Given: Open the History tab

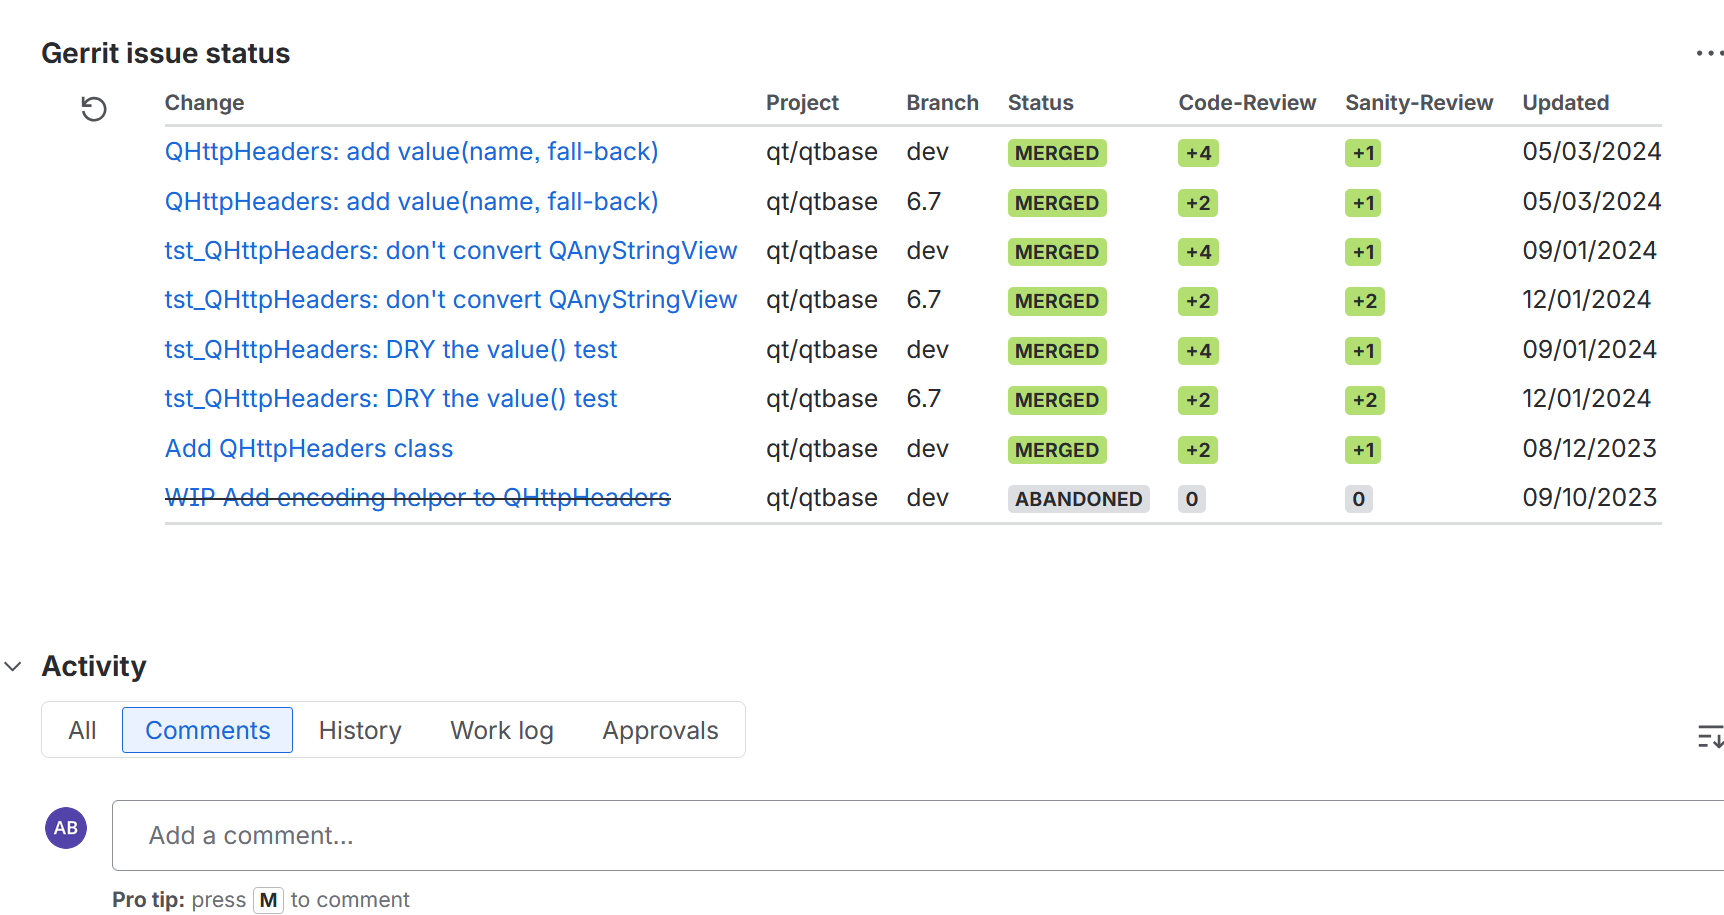Looking at the screenshot, I should pyautogui.click(x=360, y=731).
